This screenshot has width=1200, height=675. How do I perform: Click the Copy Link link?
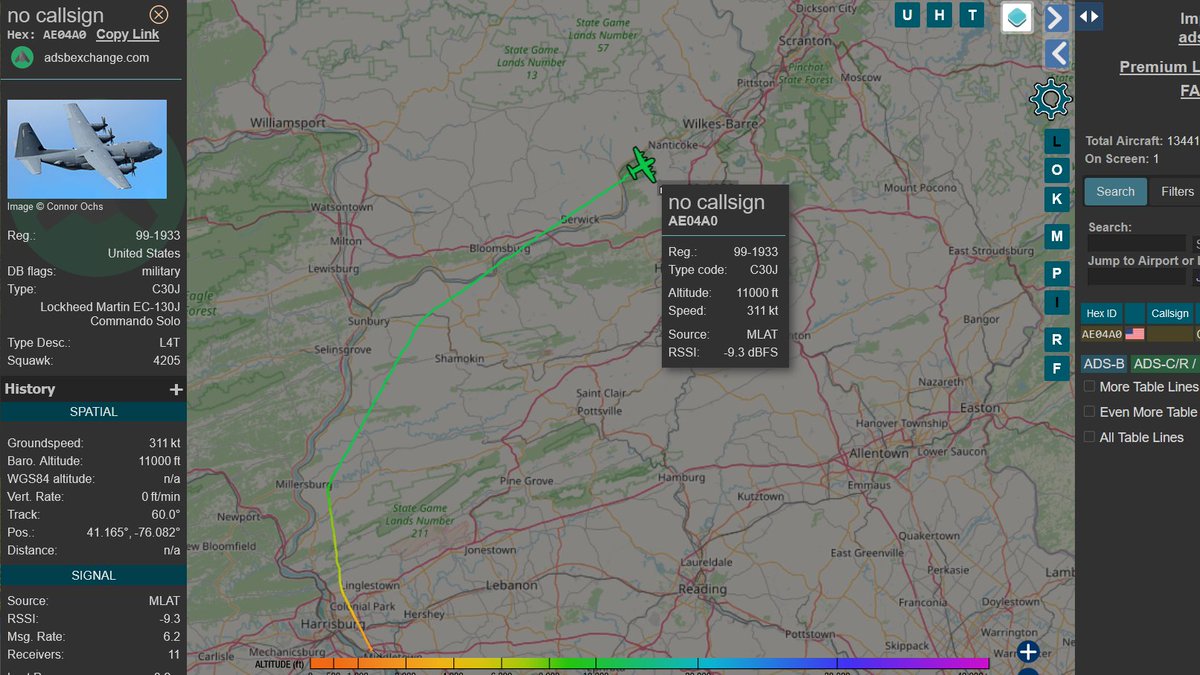click(x=127, y=34)
